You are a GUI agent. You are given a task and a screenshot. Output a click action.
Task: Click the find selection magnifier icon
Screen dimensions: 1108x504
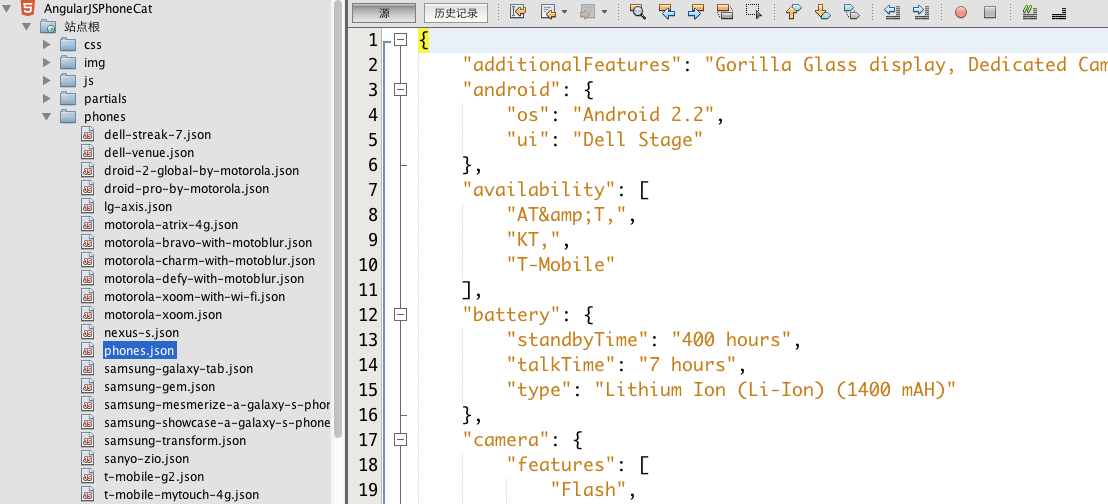pos(637,12)
